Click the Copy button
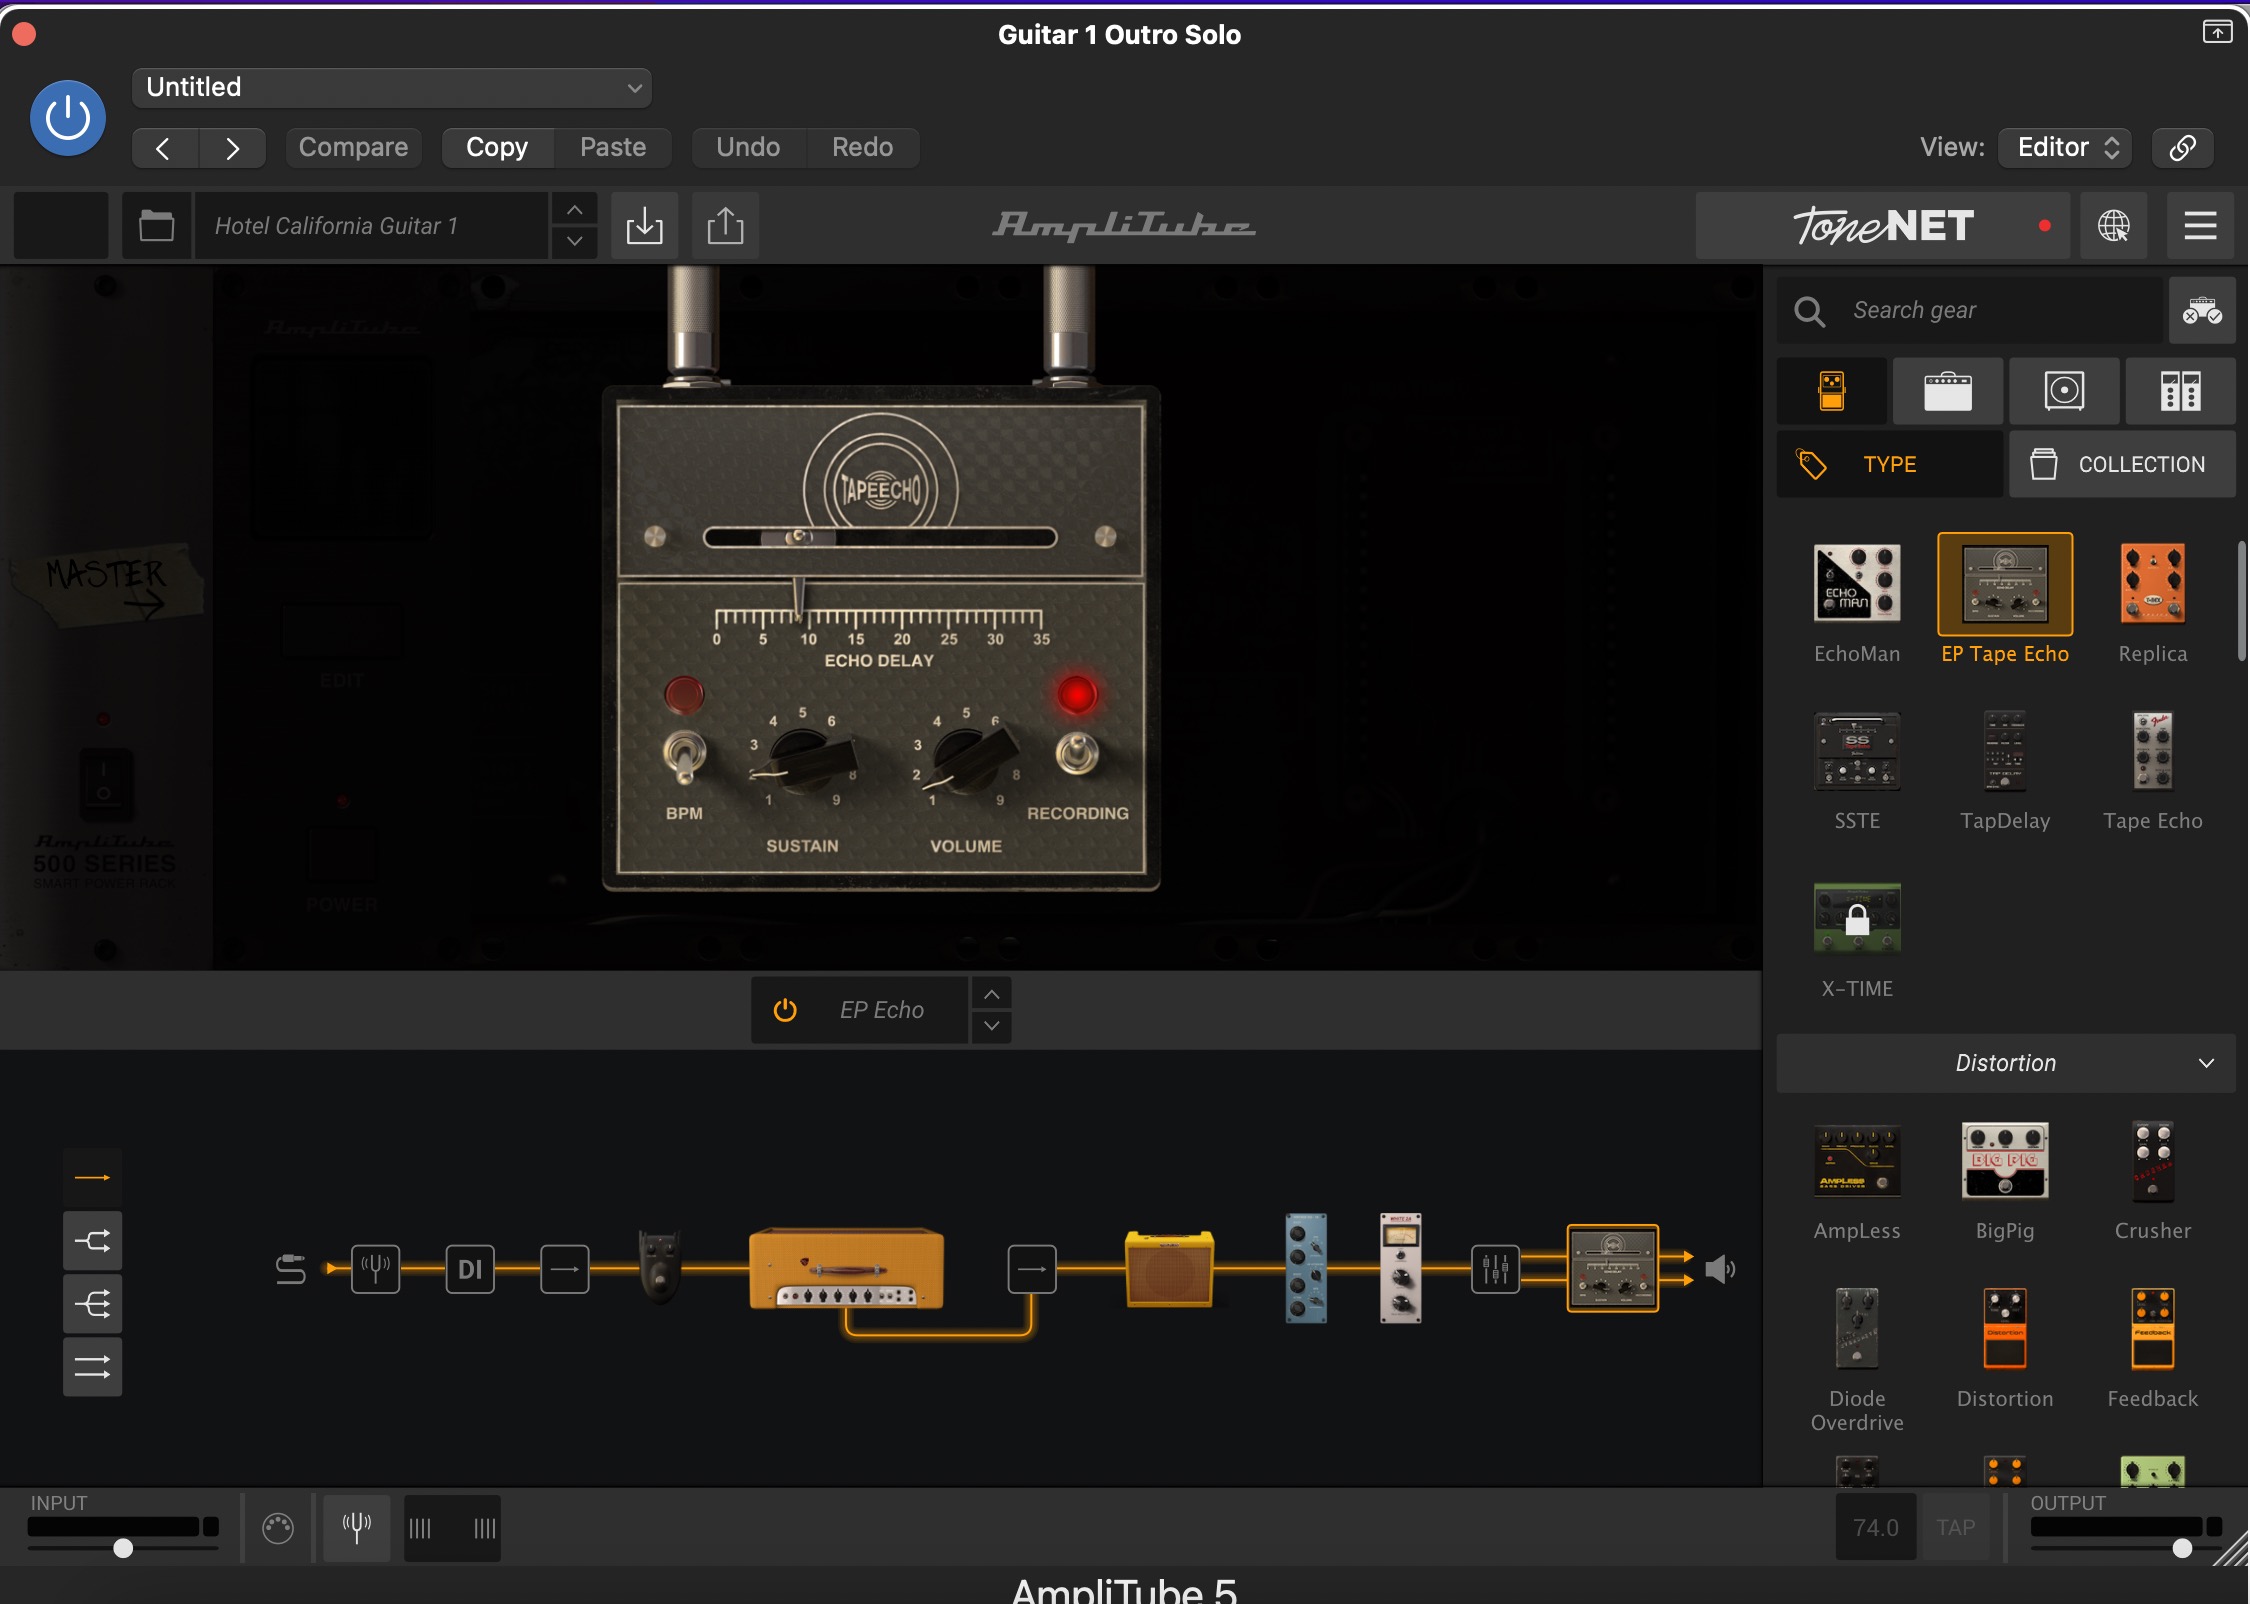 [497, 148]
